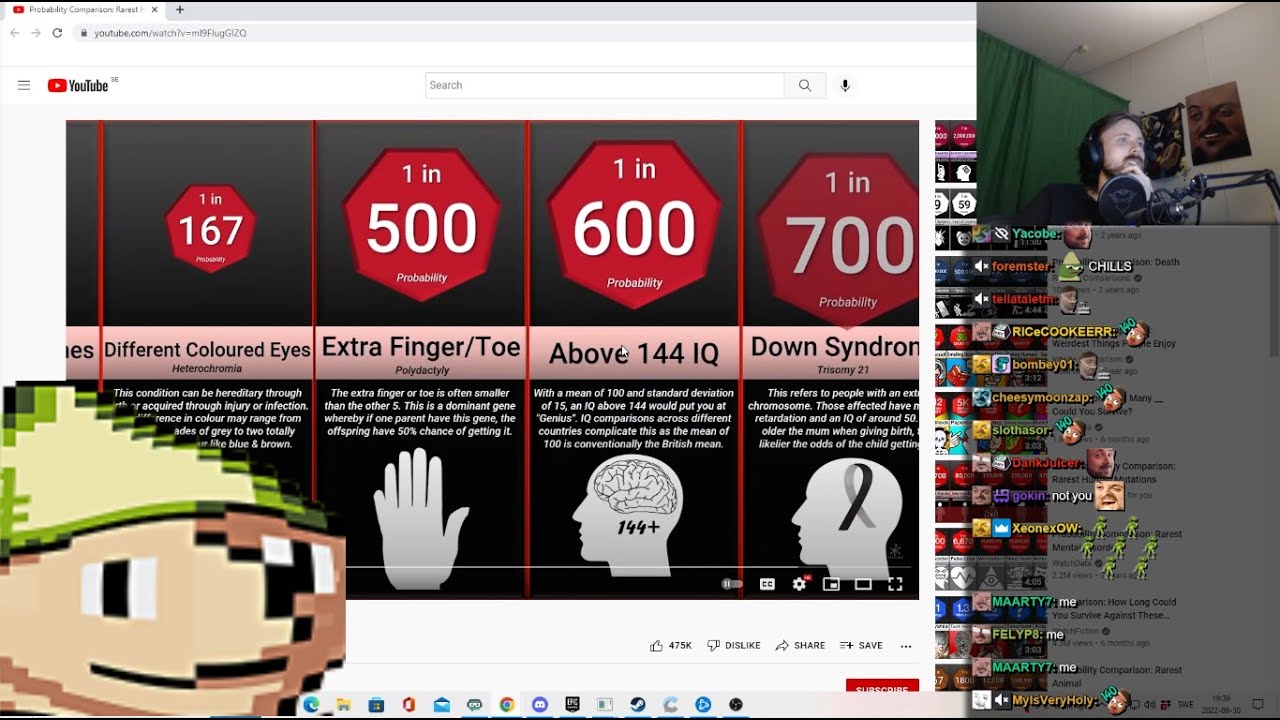
Task: Click the 'Extra Finger/Toe' heading in the video
Action: pos(421,347)
